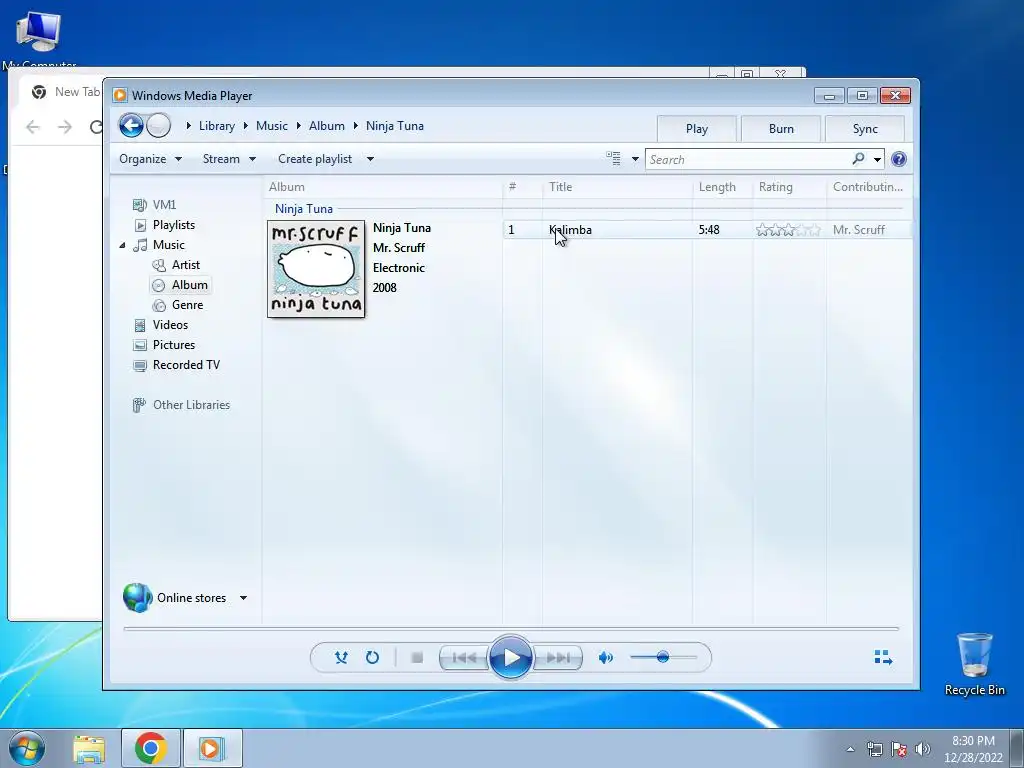Adjust the player volume slider

point(663,657)
